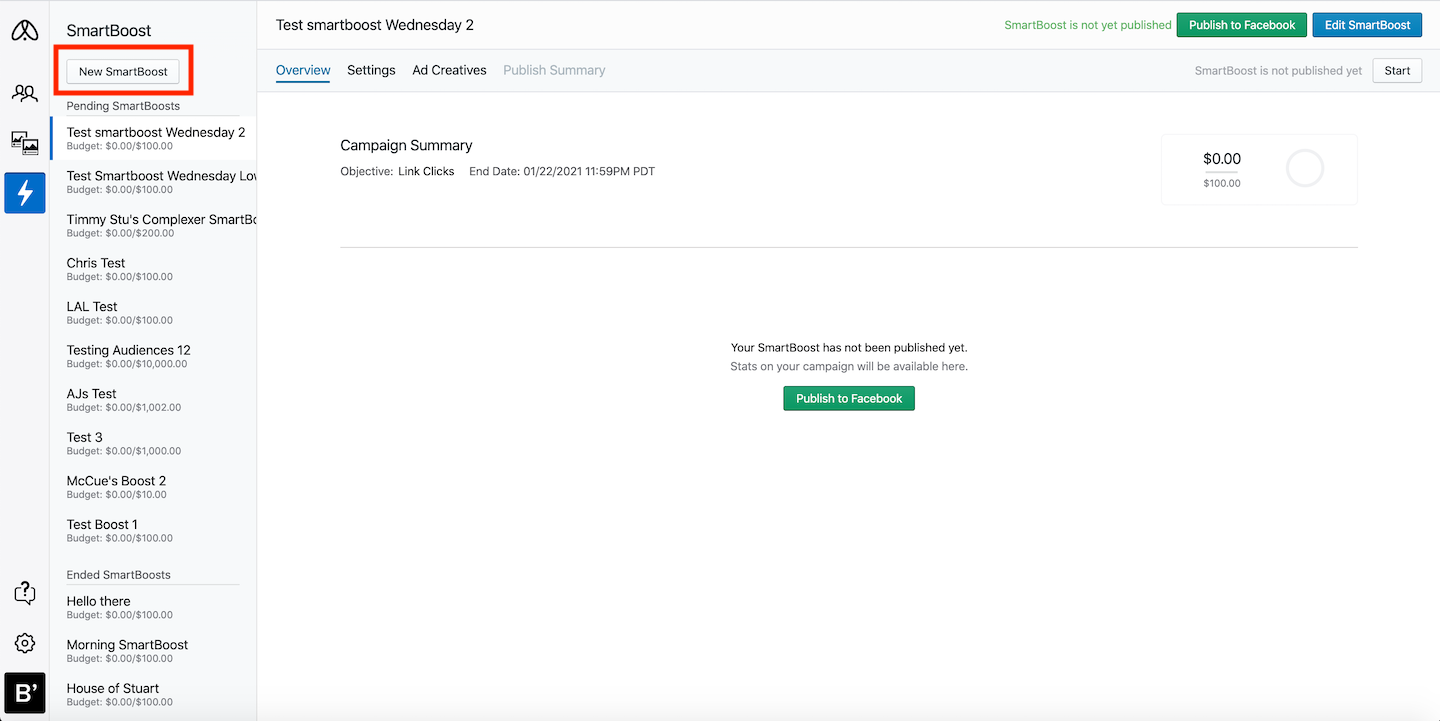This screenshot has height=721, width=1440.
Task: Select the AJs Test SmartBoost
Action: coord(153,399)
